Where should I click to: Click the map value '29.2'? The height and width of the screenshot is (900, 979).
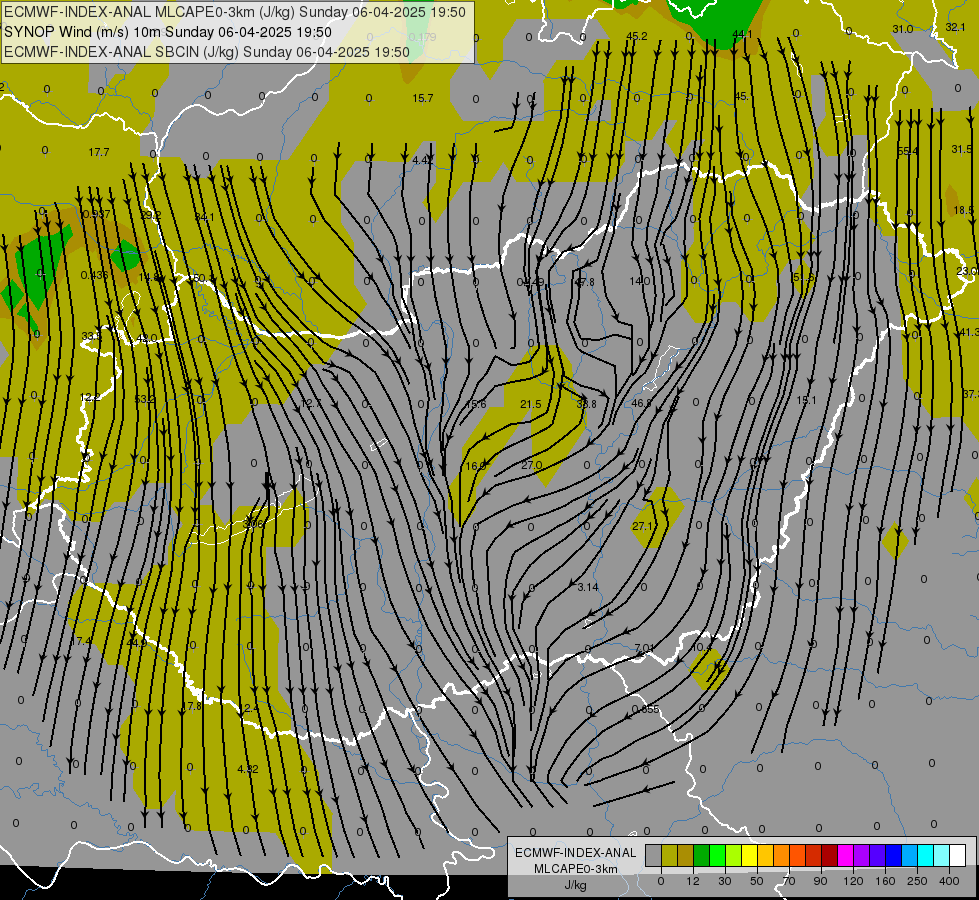click(x=150, y=215)
